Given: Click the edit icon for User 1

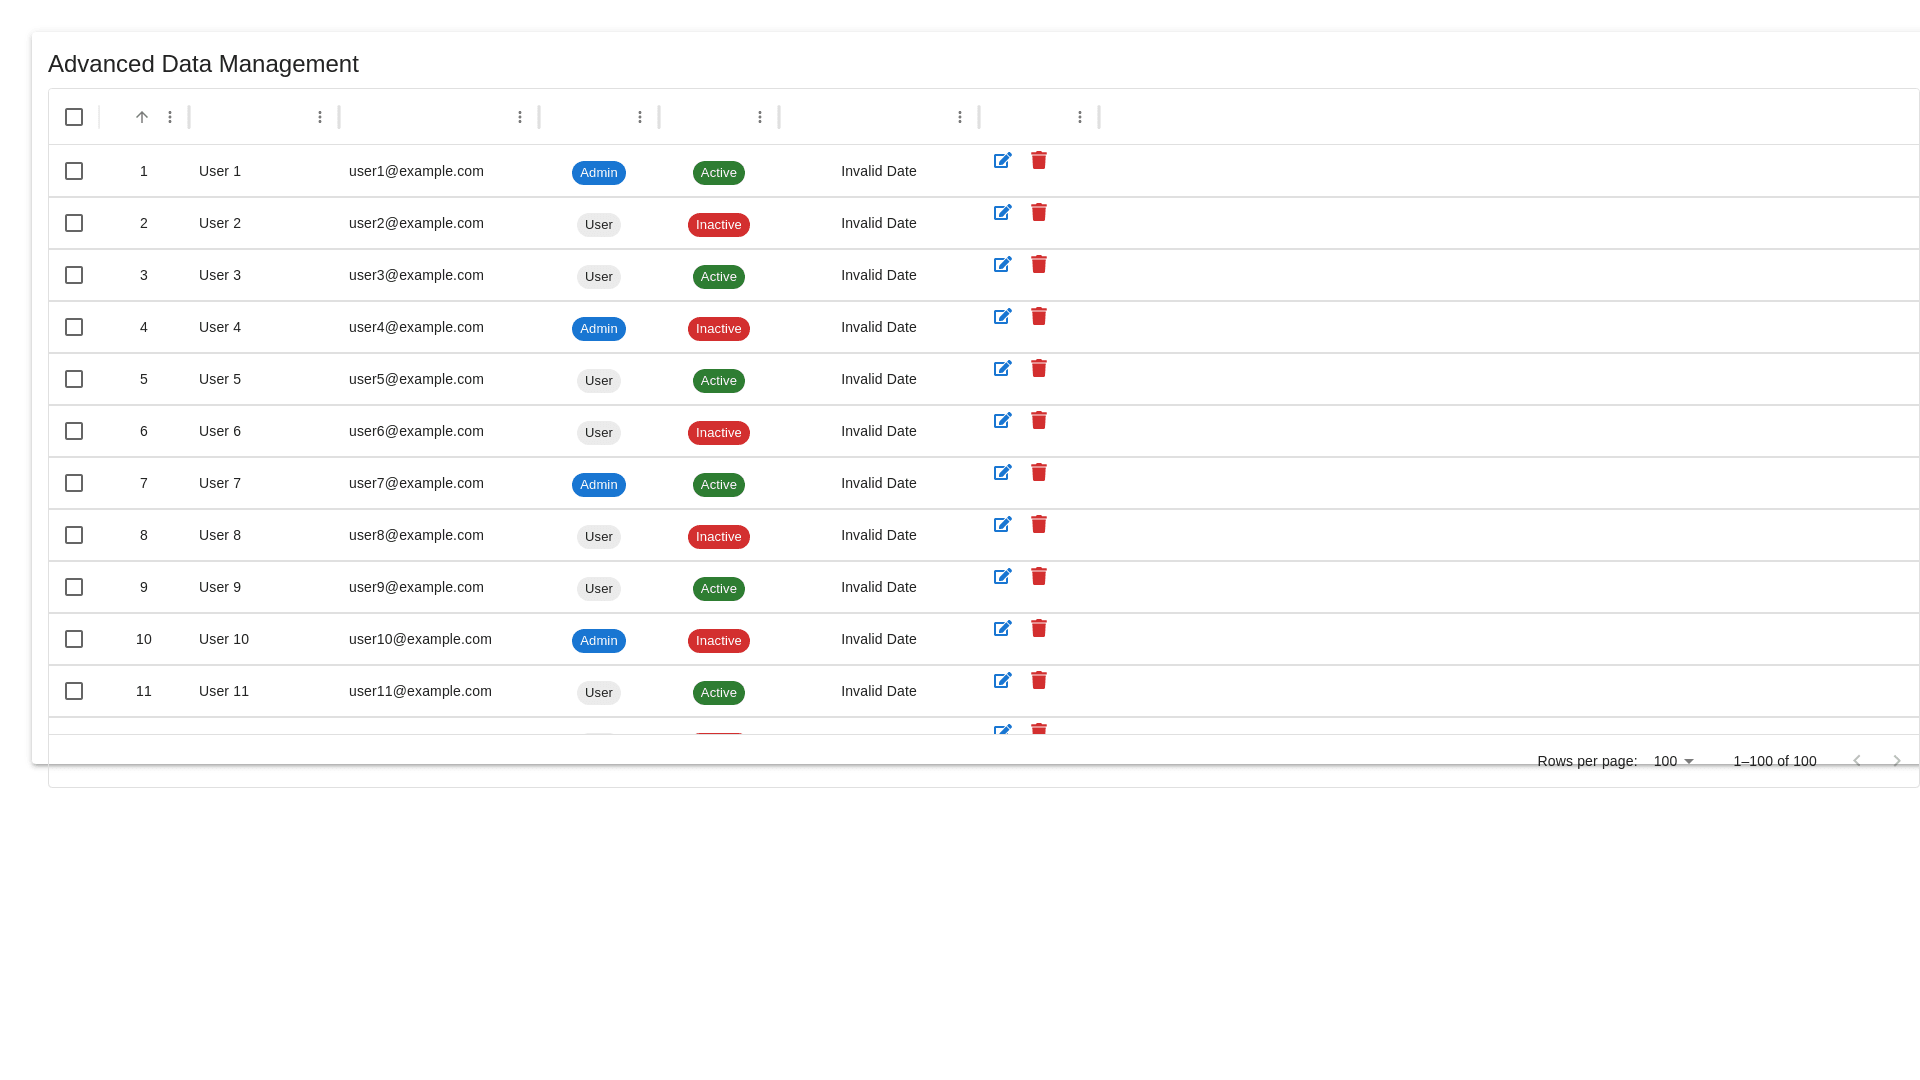Looking at the screenshot, I should tap(1002, 161).
